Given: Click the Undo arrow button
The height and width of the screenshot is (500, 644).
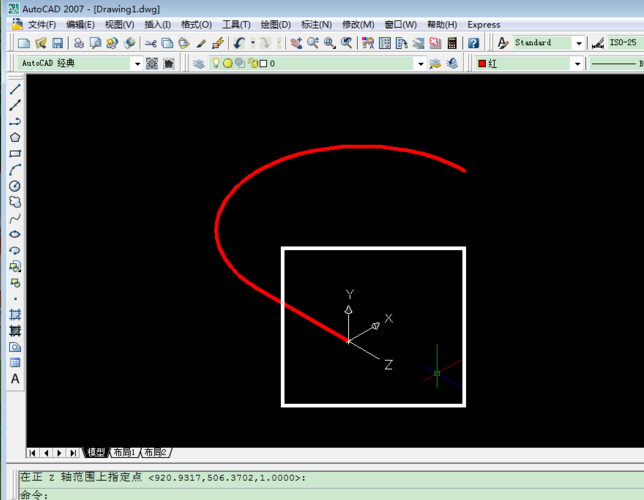Looking at the screenshot, I should pos(239,43).
